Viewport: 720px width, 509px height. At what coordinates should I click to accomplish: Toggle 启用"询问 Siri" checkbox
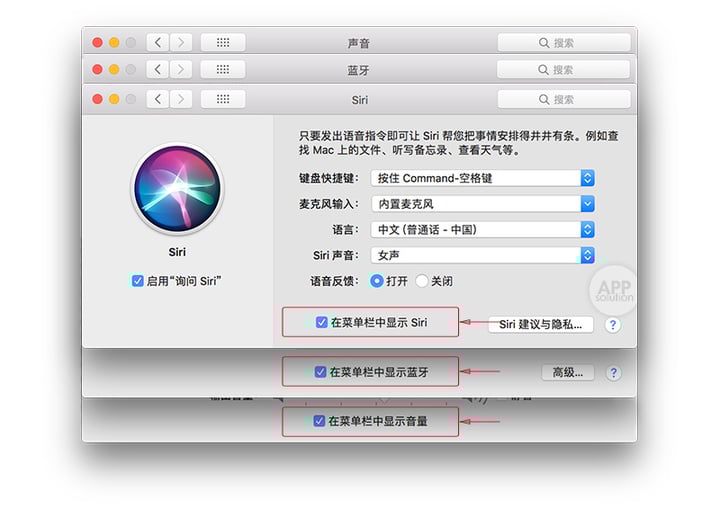pyautogui.click(x=137, y=281)
